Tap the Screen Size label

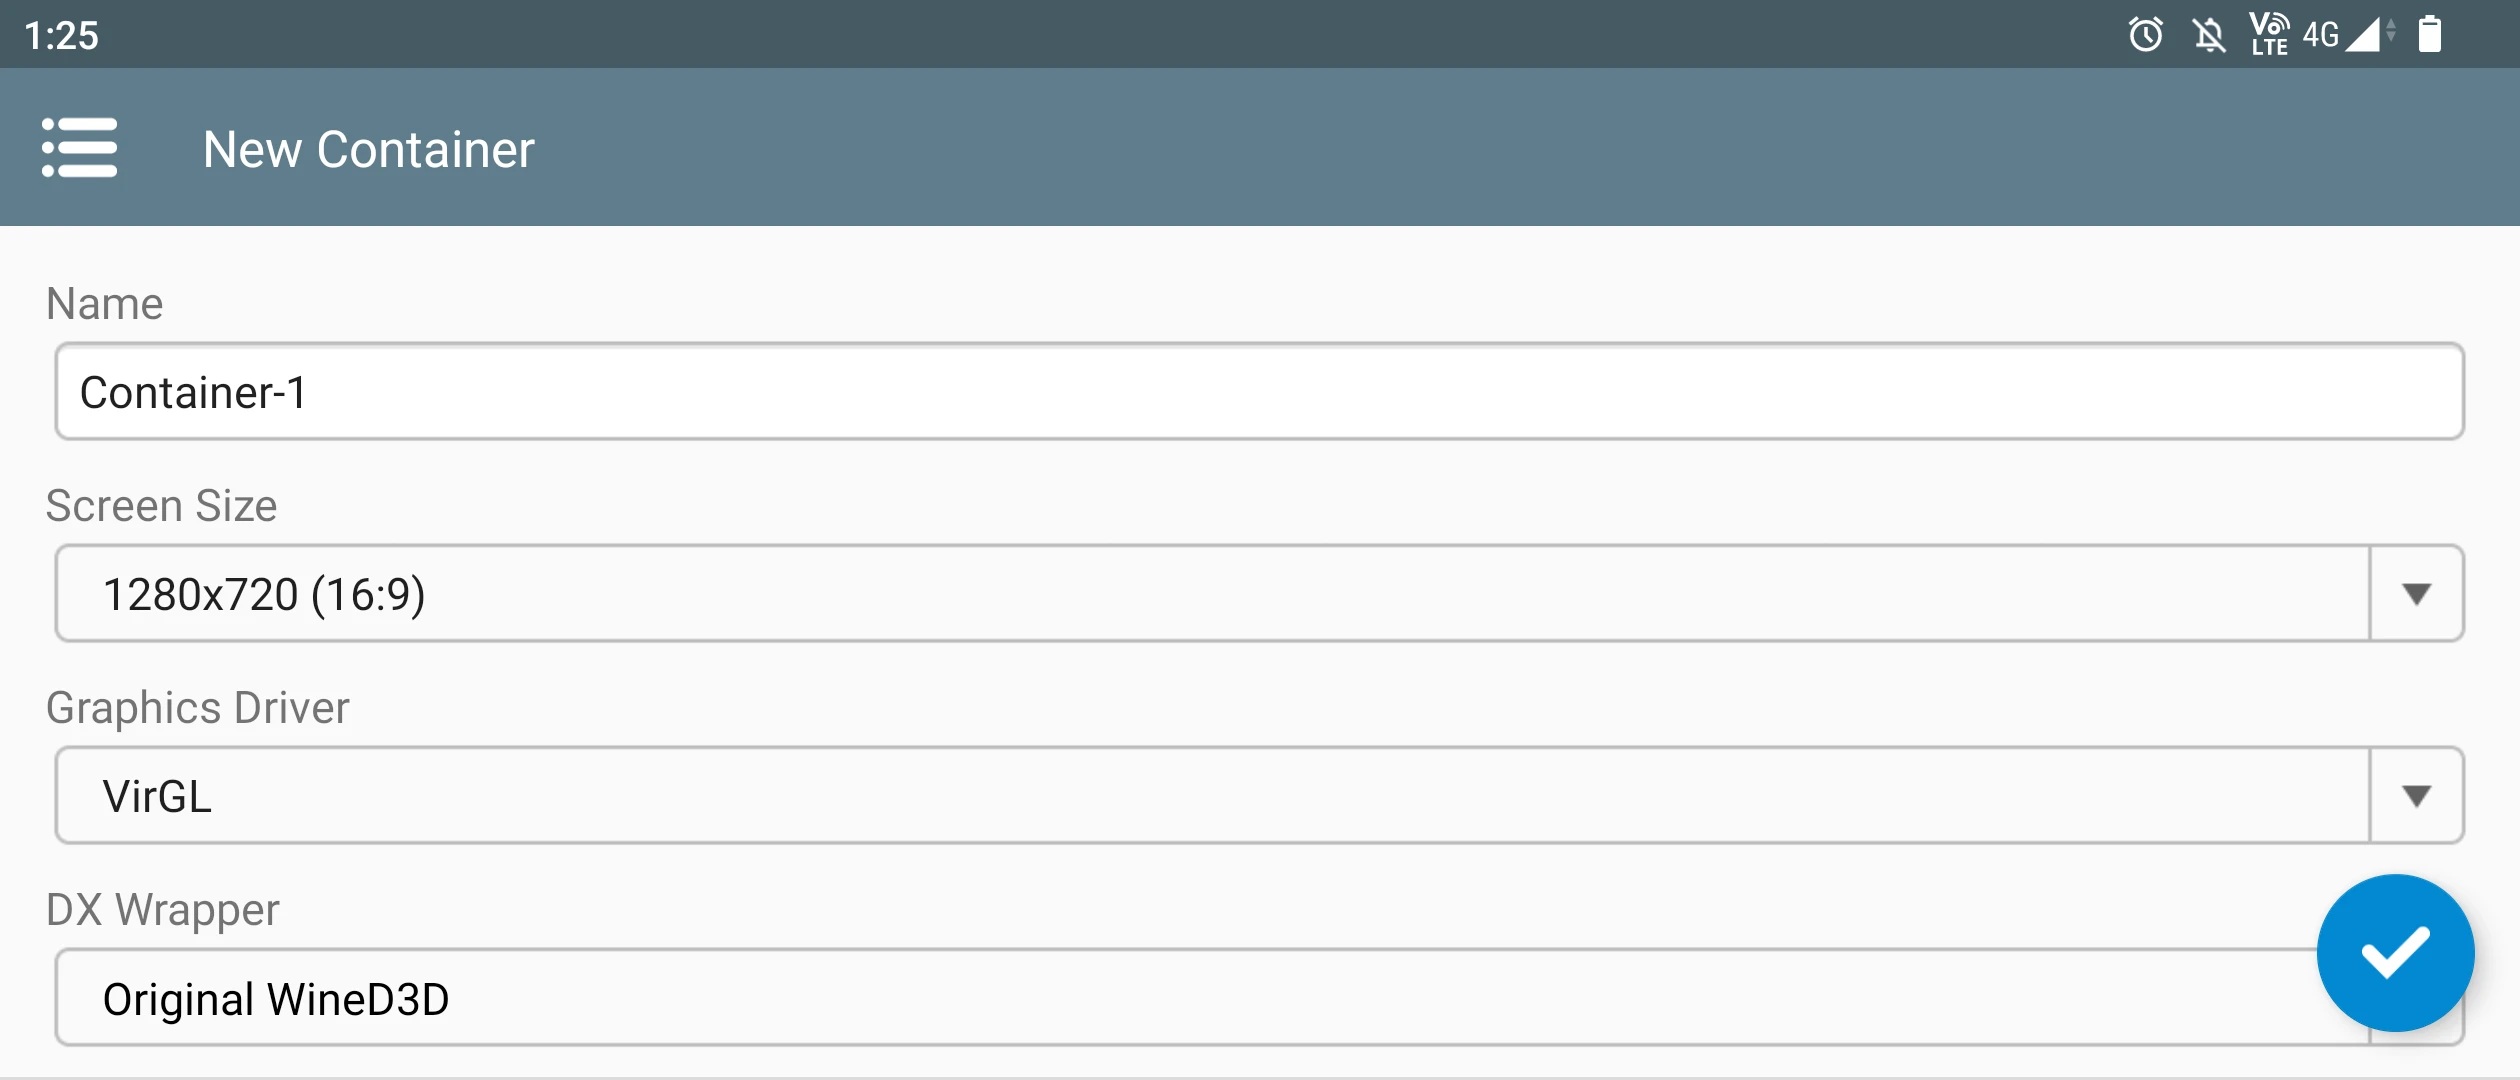[161, 506]
